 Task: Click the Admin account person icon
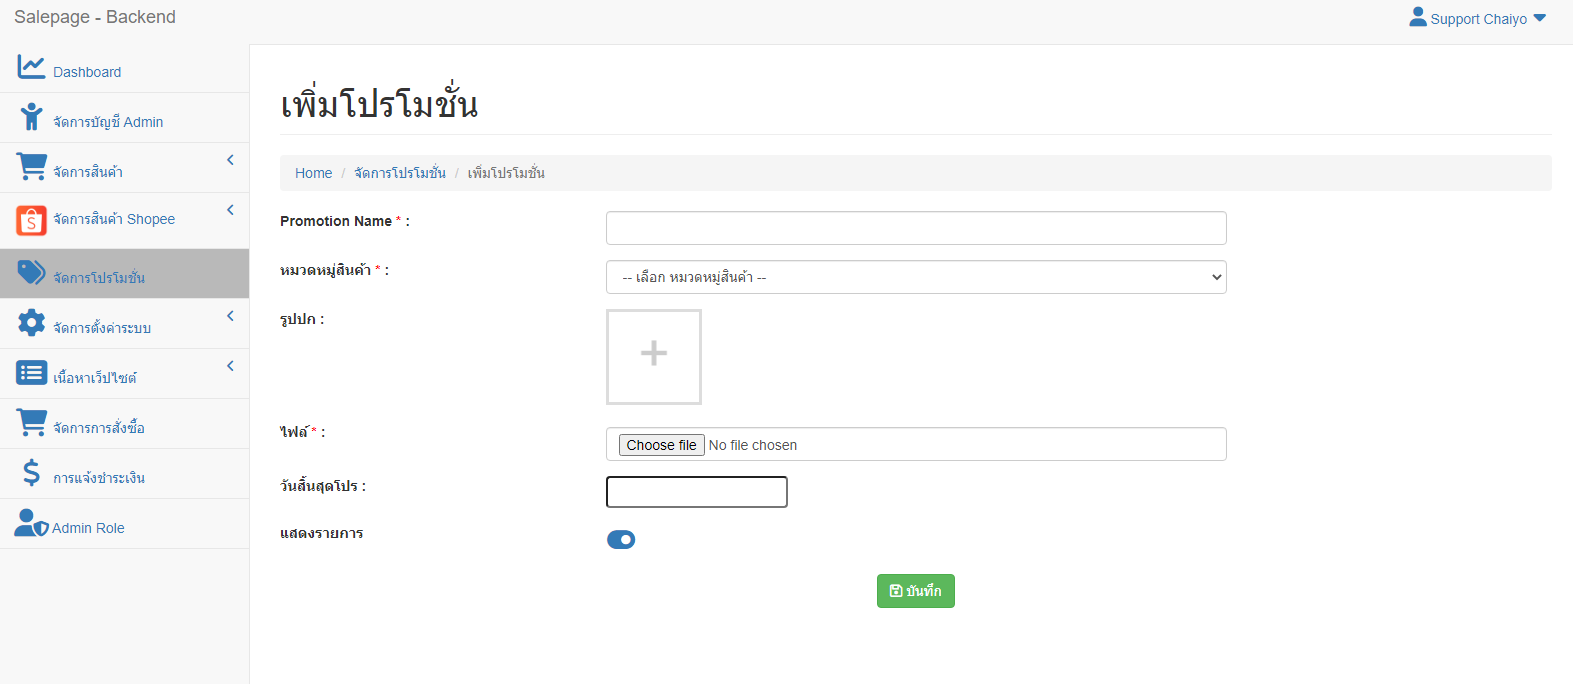point(31,117)
